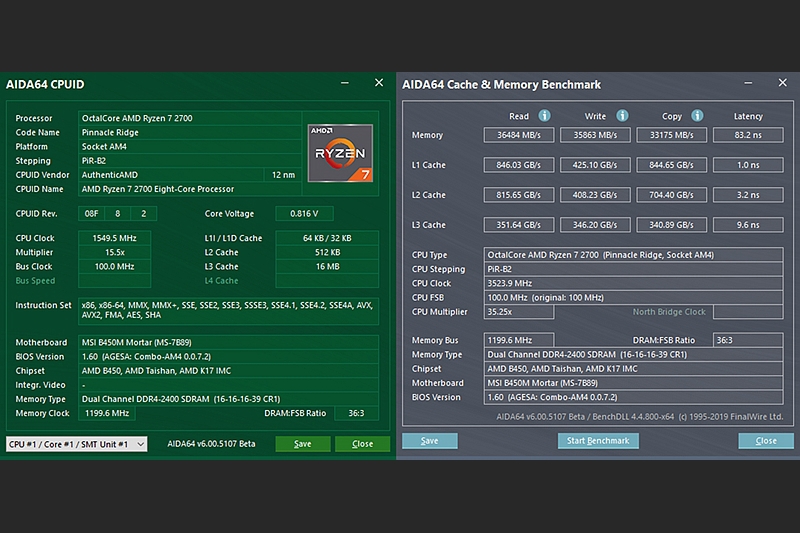Select L1 Cache latency 1.0 ns
This screenshot has width=800, height=533.
(x=748, y=165)
